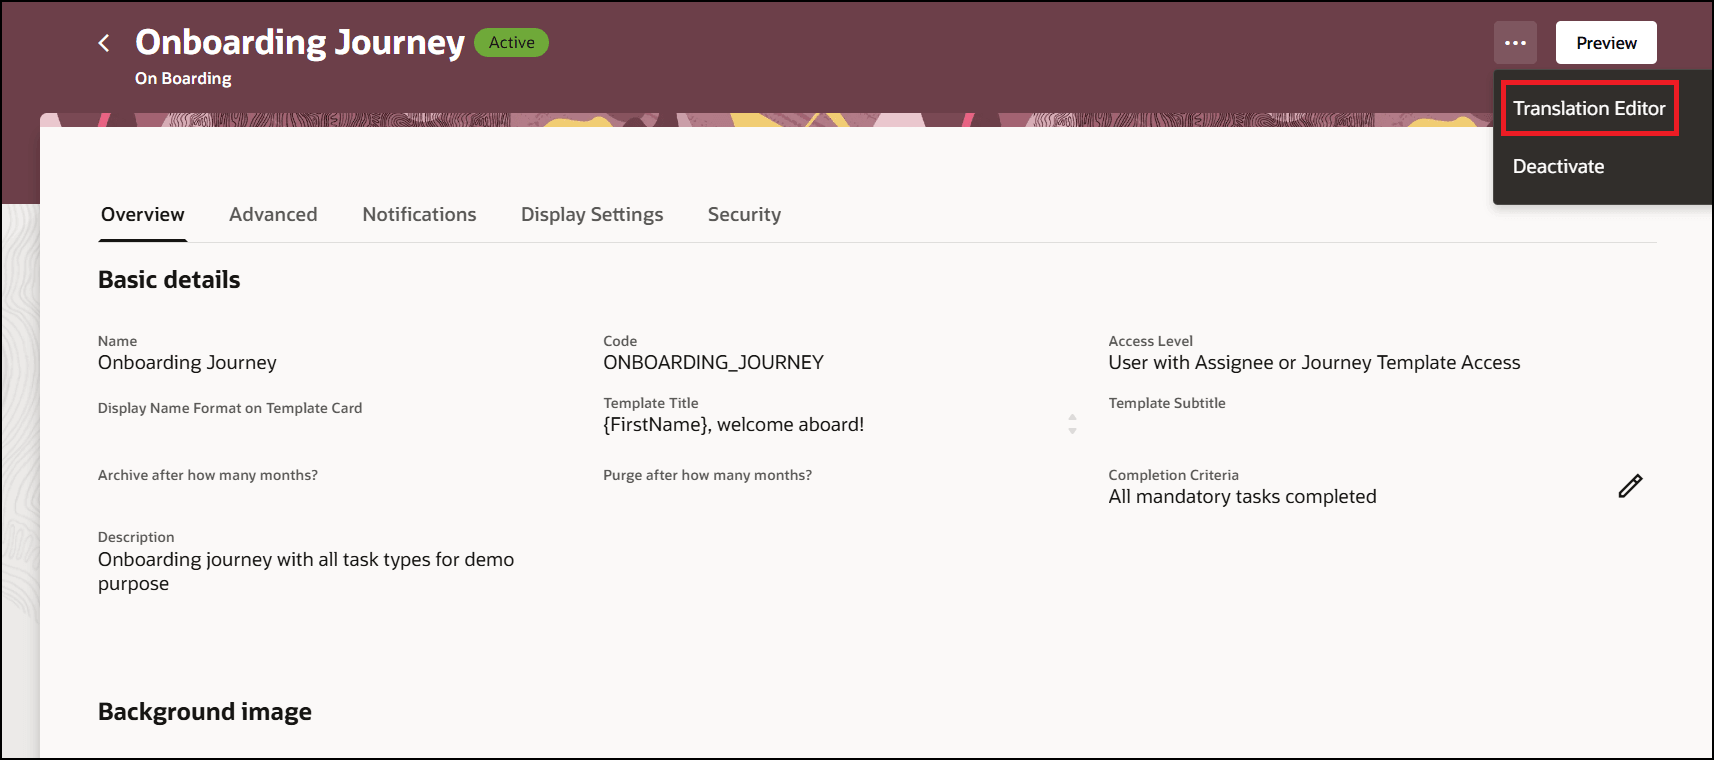Click the Template Title stepper arrows

tap(1072, 424)
